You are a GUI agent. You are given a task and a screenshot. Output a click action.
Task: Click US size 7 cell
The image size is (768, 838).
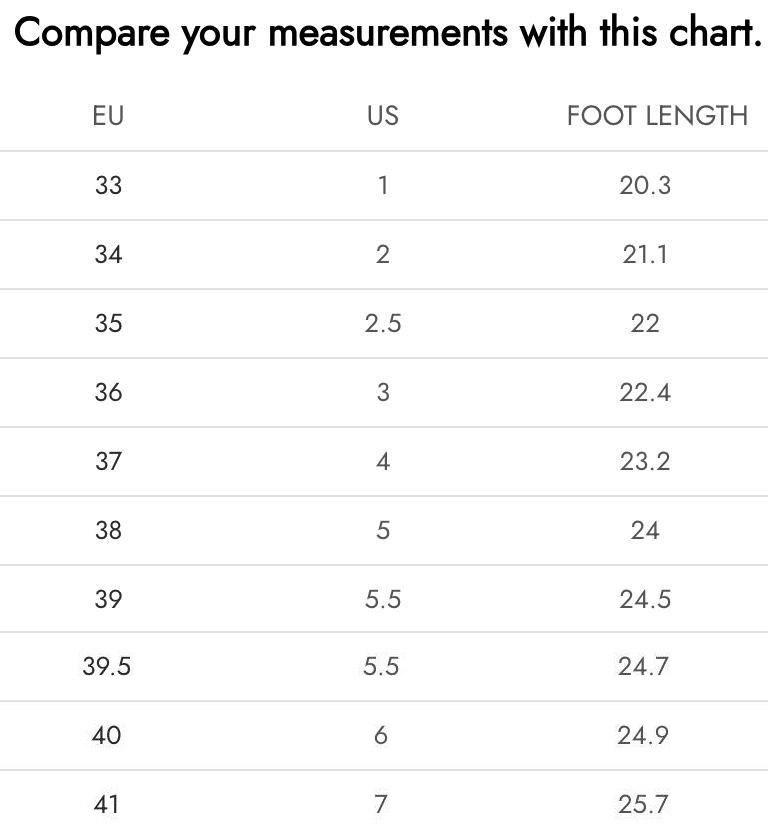(381, 804)
